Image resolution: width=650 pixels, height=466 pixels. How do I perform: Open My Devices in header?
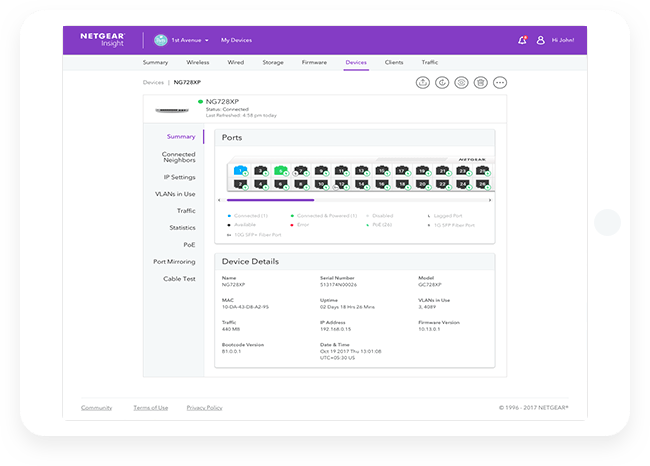click(236, 40)
